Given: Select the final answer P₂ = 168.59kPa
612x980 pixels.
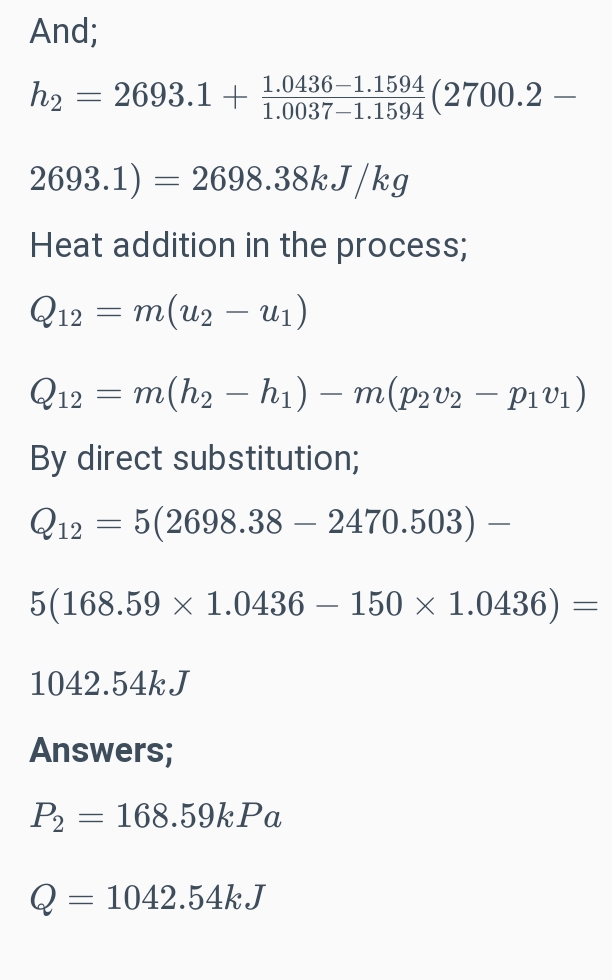Looking at the screenshot, I should pos(155,817).
